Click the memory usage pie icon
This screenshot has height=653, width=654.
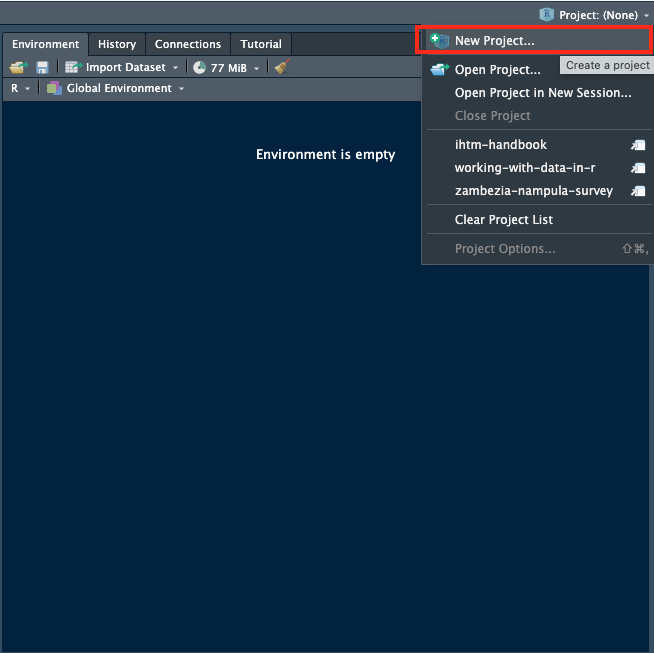200,67
